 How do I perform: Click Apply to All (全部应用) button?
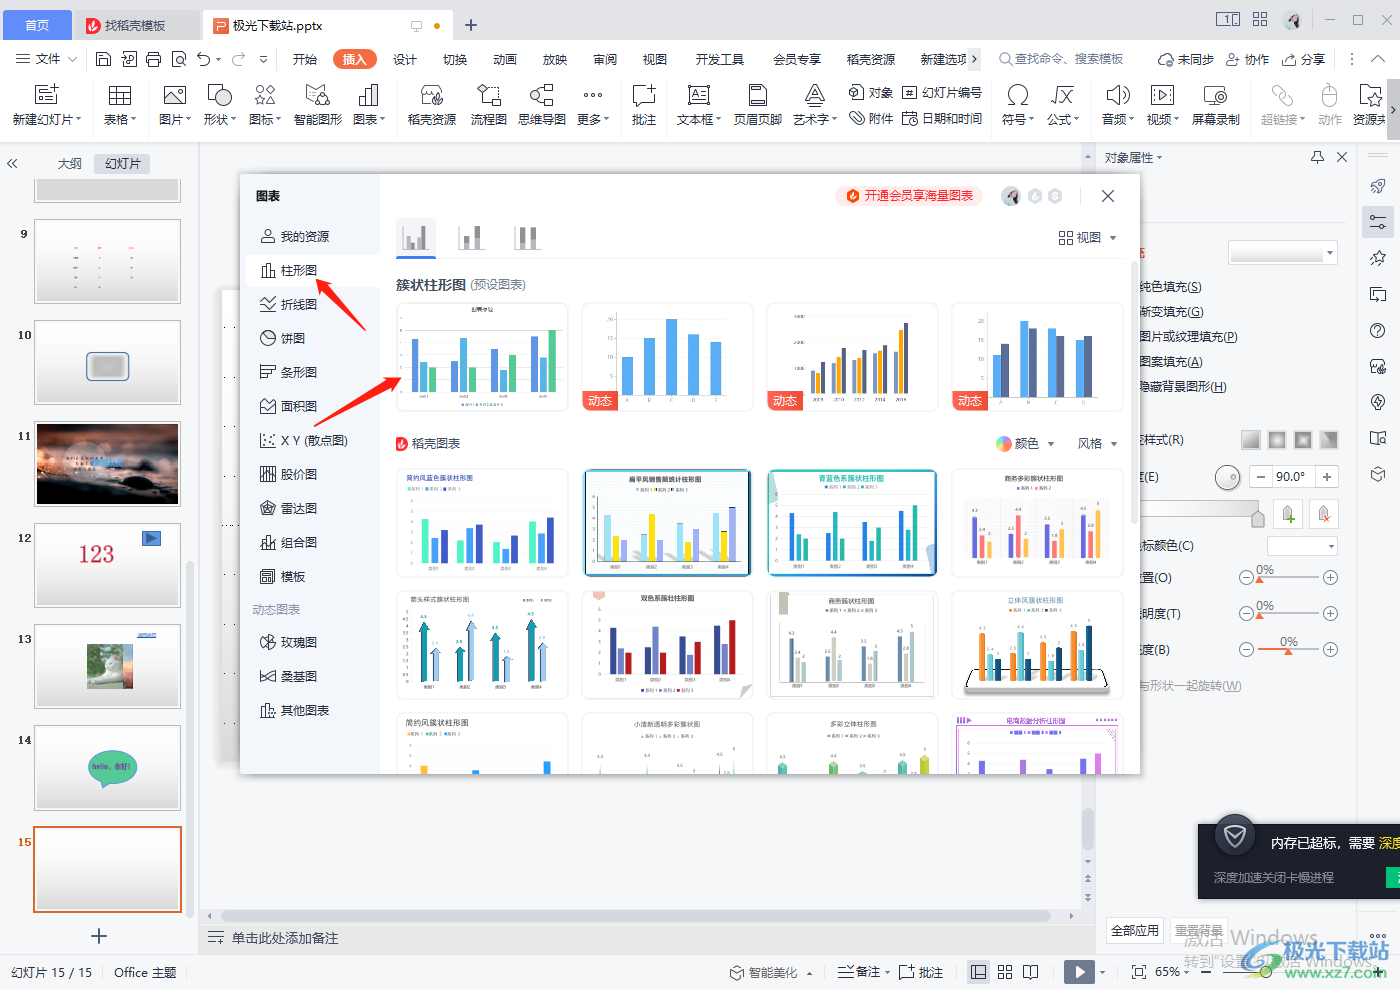click(x=1135, y=930)
